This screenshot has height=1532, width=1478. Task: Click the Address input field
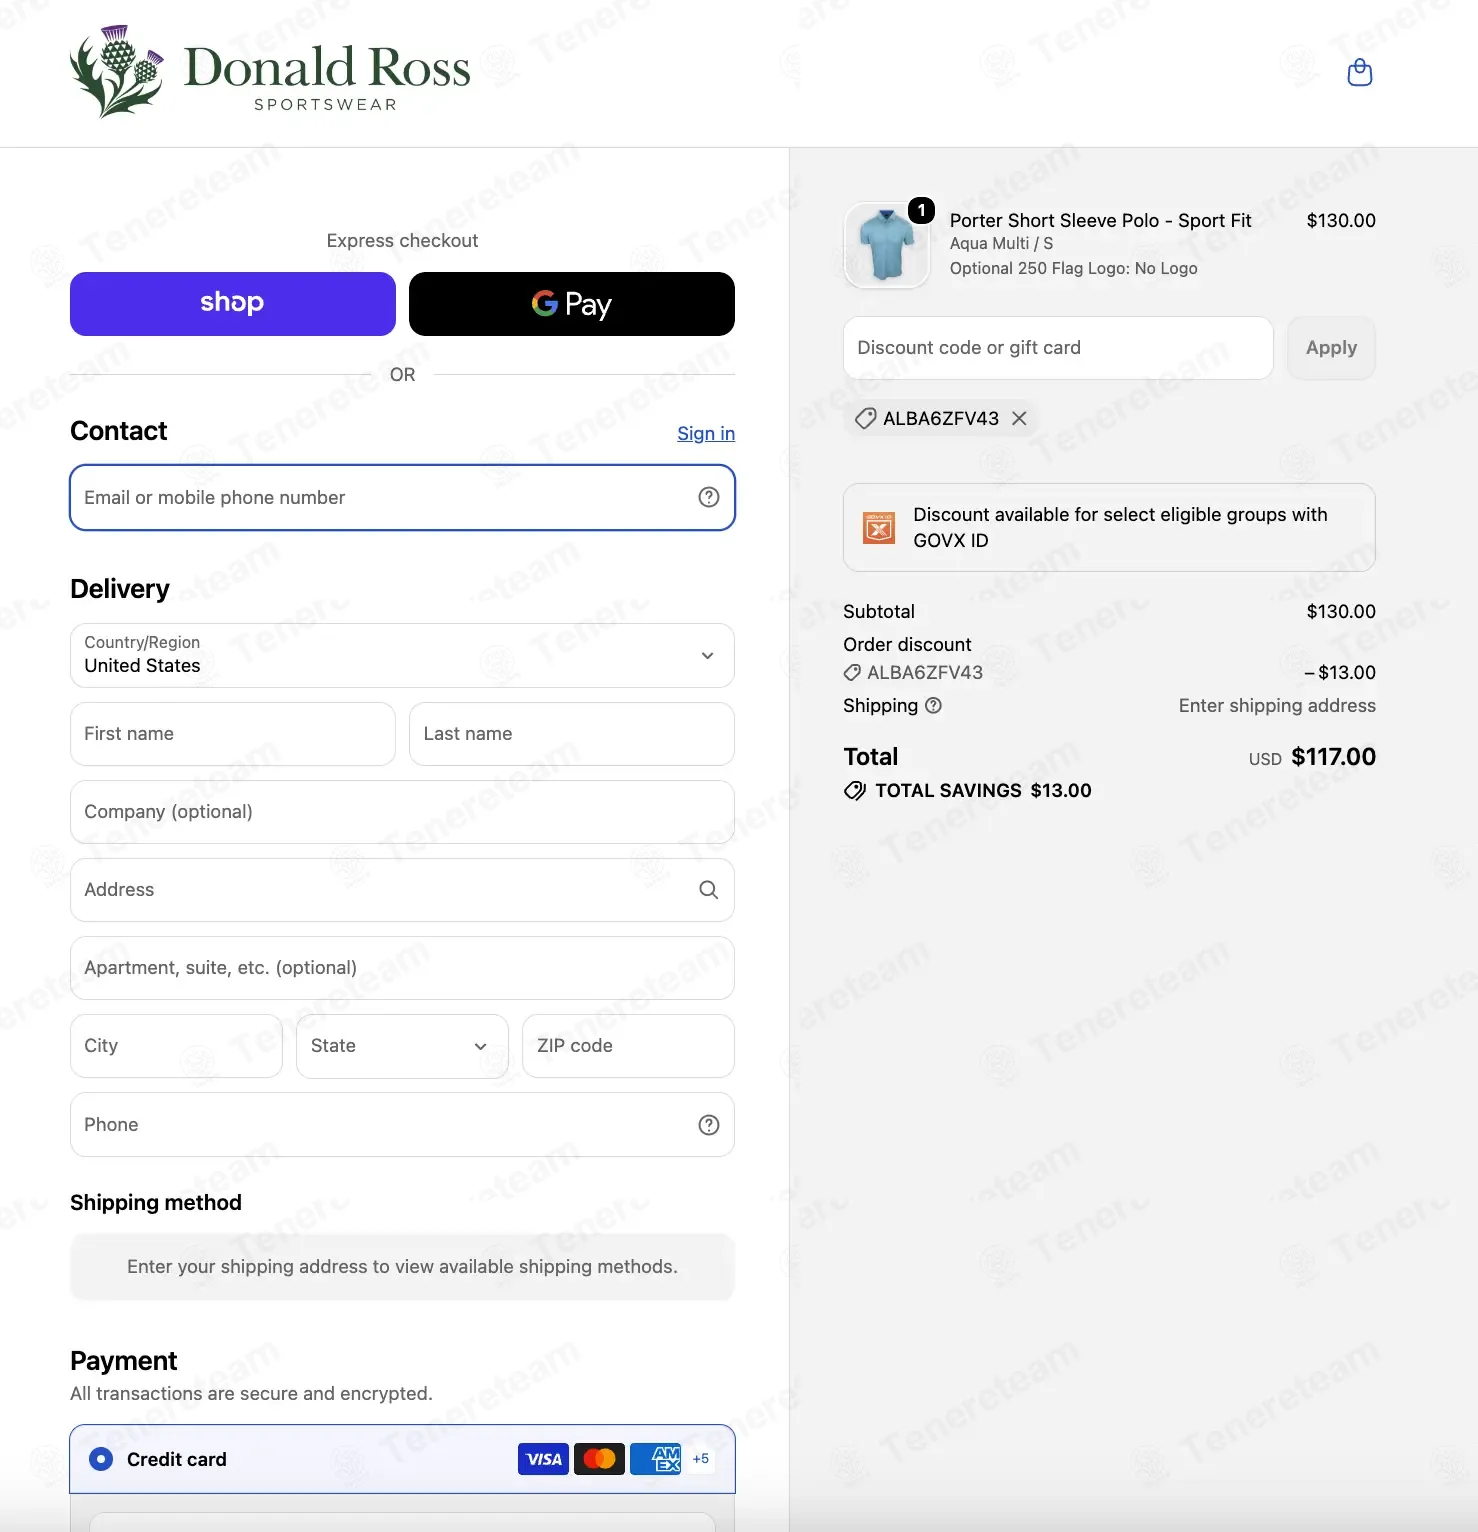pyautogui.click(x=402, y=890)
